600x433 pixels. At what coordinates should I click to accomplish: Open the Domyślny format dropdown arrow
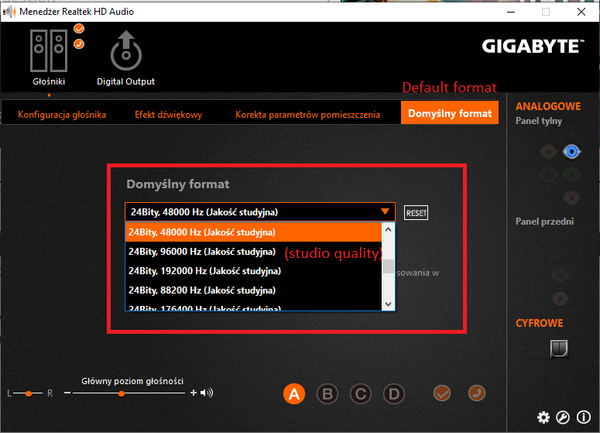385,212
